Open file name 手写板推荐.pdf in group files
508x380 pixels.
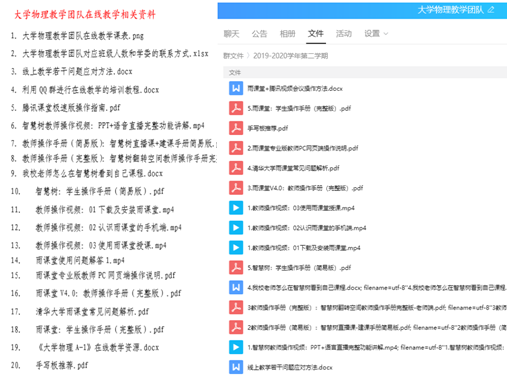tap(268, 128)
